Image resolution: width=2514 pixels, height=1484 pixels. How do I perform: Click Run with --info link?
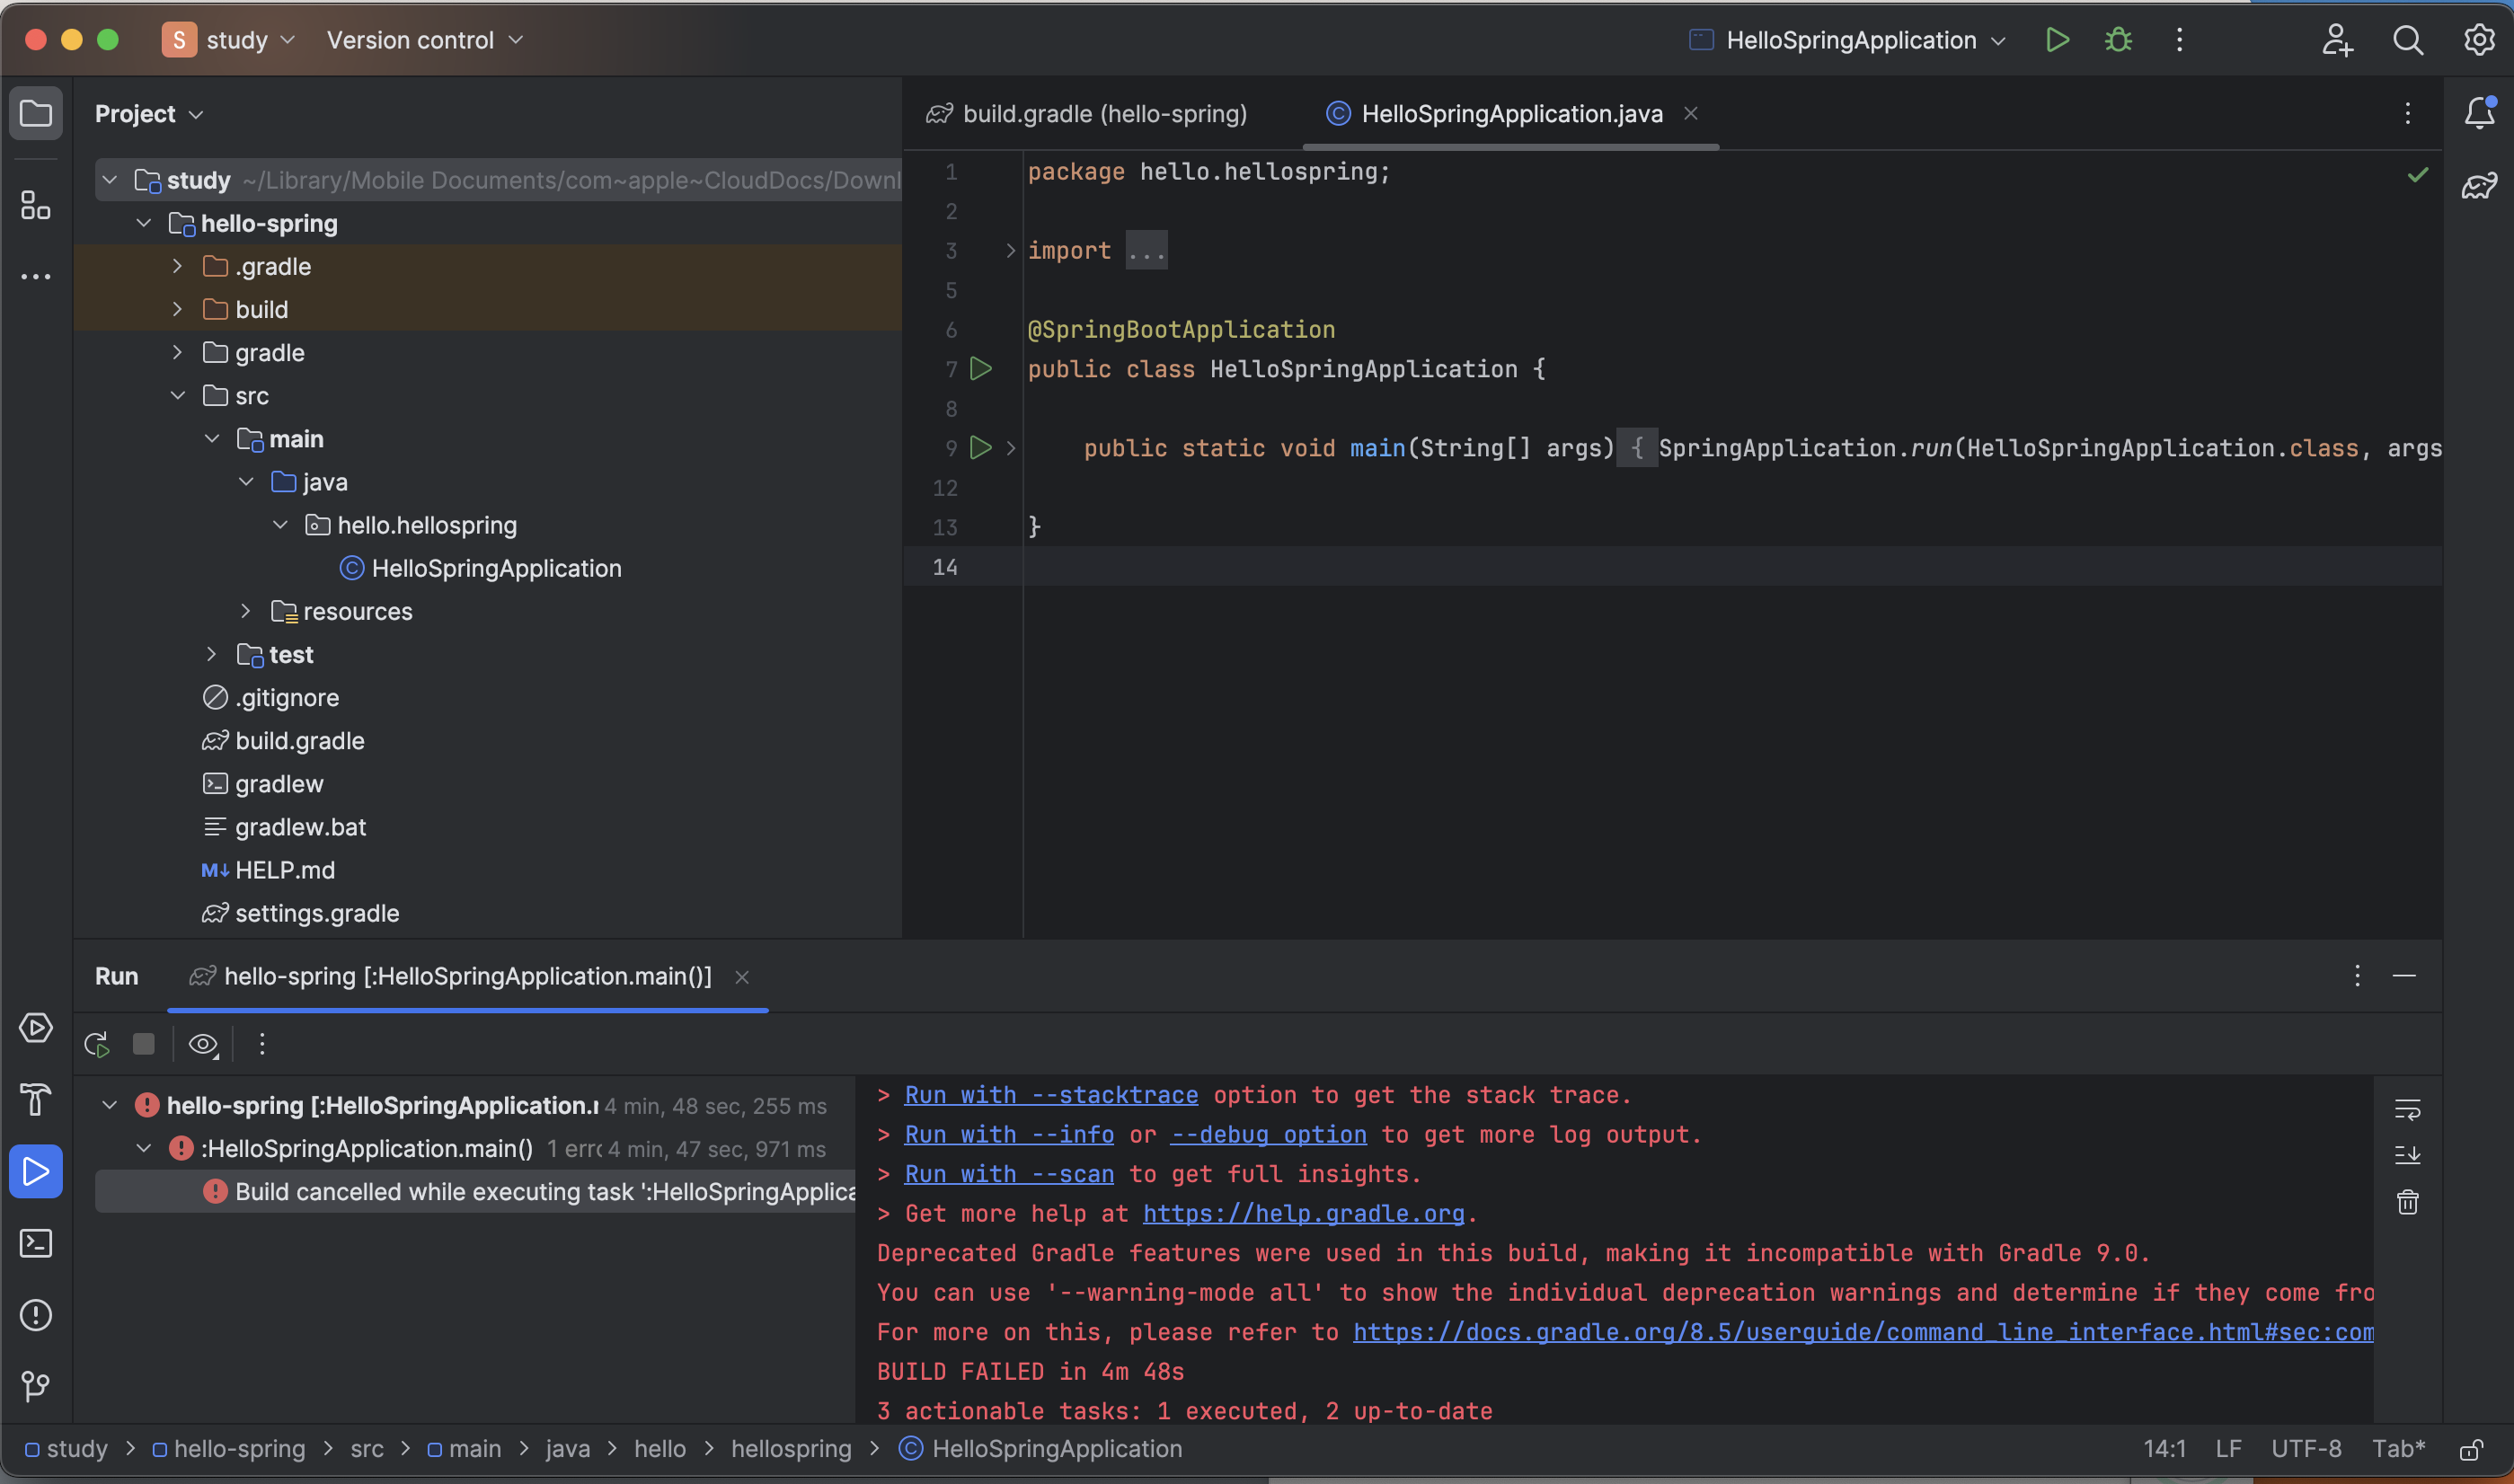(x=1009, y=1135)
